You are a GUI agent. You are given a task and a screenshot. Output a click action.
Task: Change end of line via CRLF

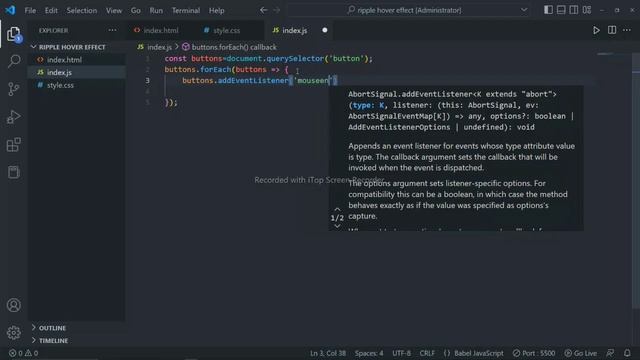[427, 353]
